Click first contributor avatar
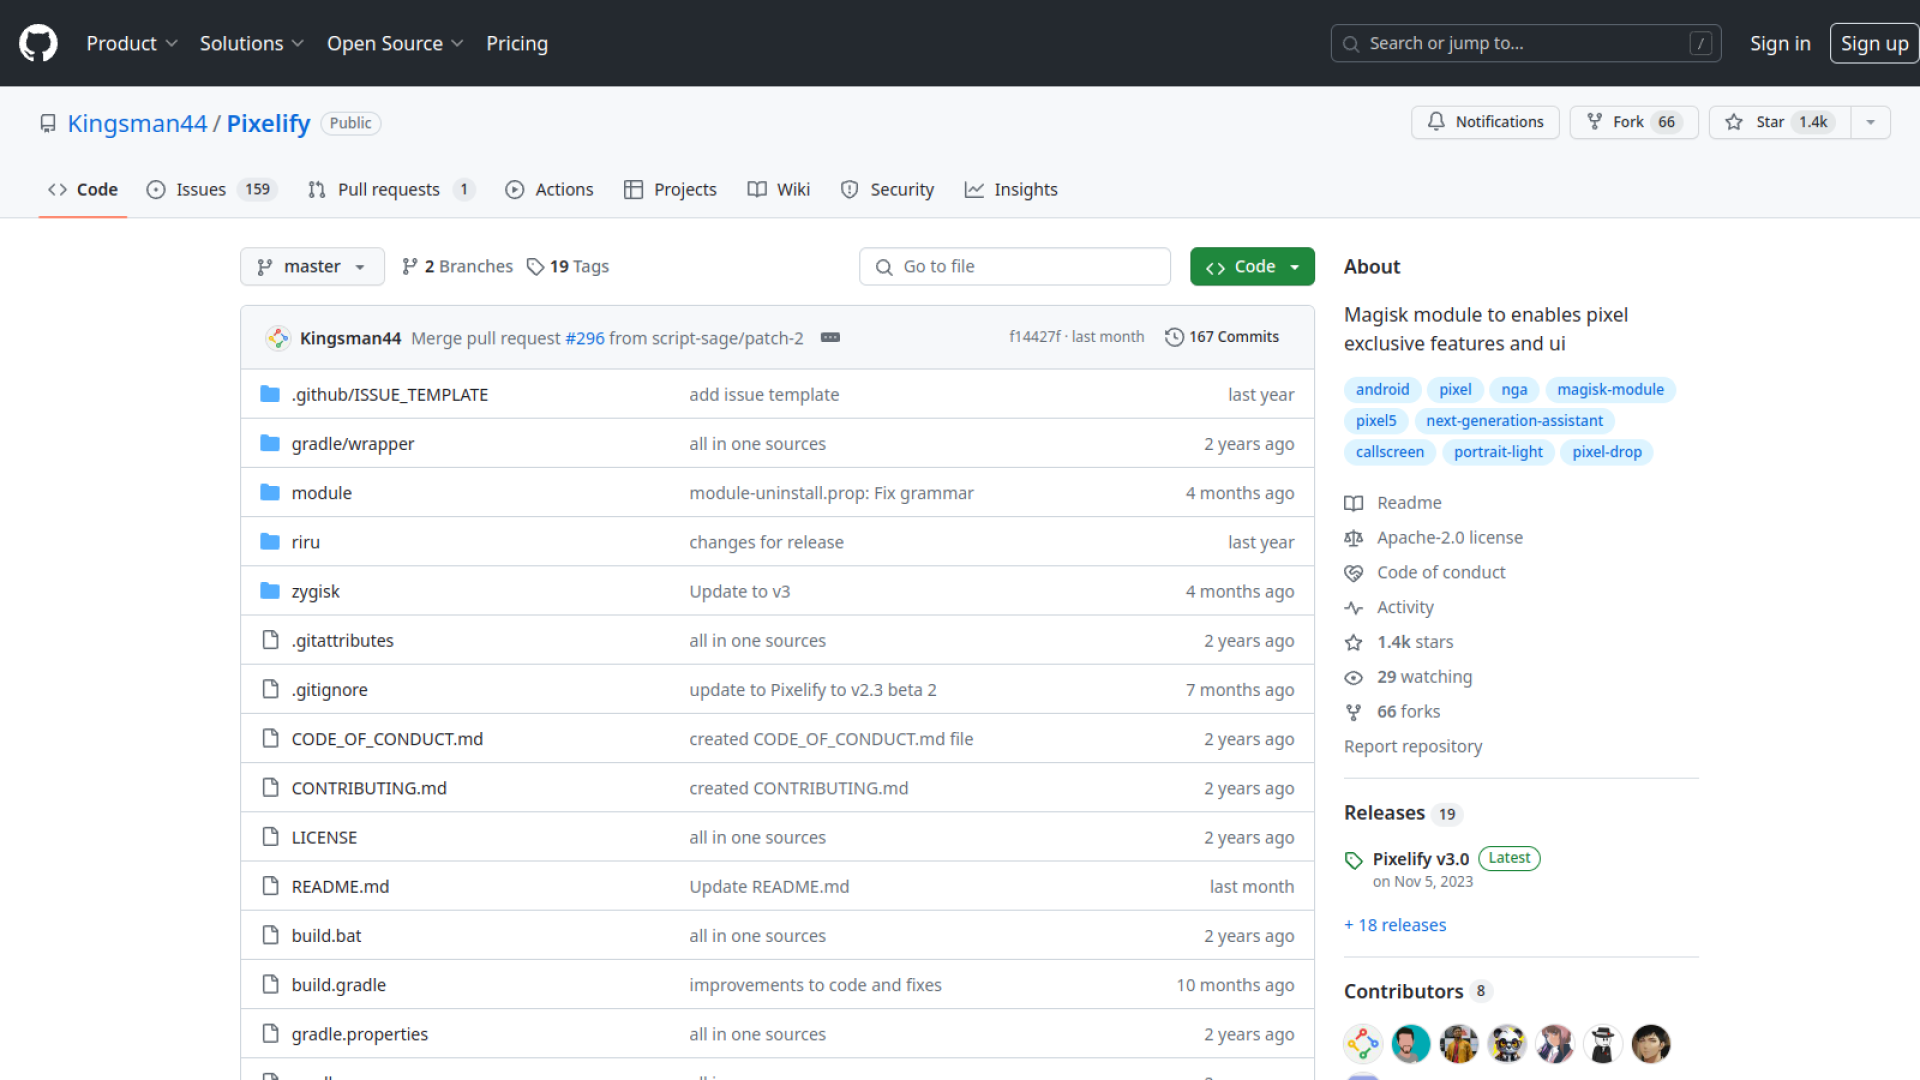1920x1080 pixels. [x=1362, y=1044]
